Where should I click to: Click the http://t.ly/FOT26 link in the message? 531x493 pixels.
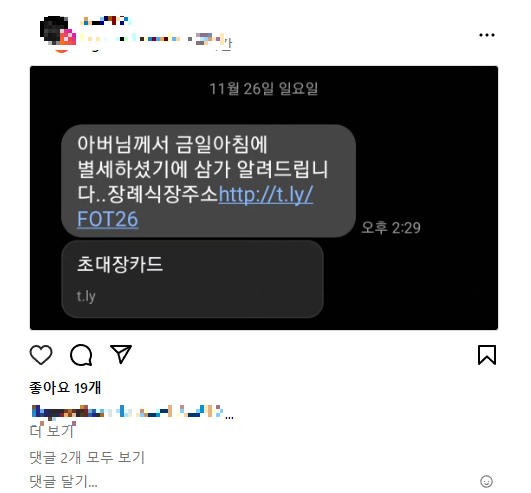pyautogui.click(x=195, y=206)
